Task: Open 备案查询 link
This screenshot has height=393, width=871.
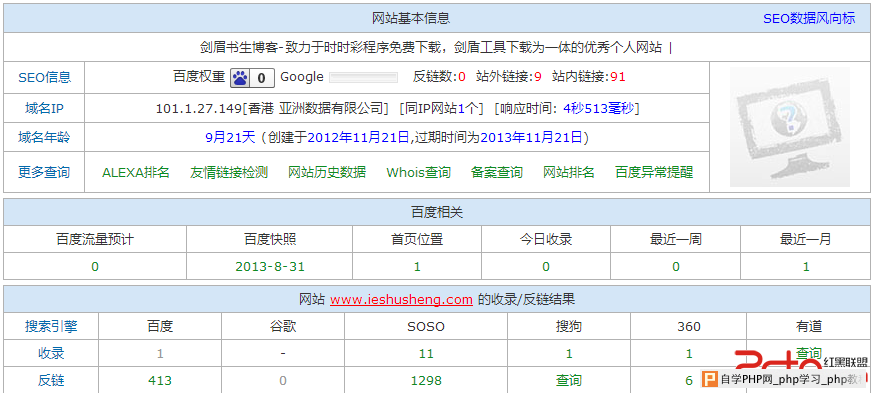Action: click(497, 172)
